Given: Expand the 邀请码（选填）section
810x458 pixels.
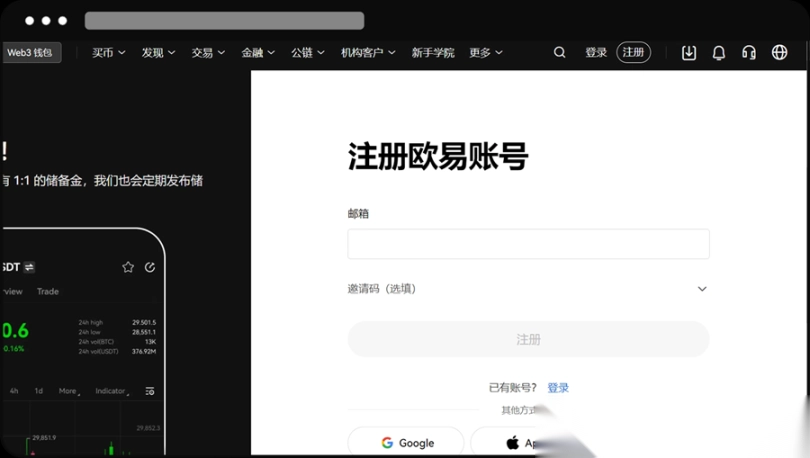Looking at the screenshot, I should click(x=528, y=289).
